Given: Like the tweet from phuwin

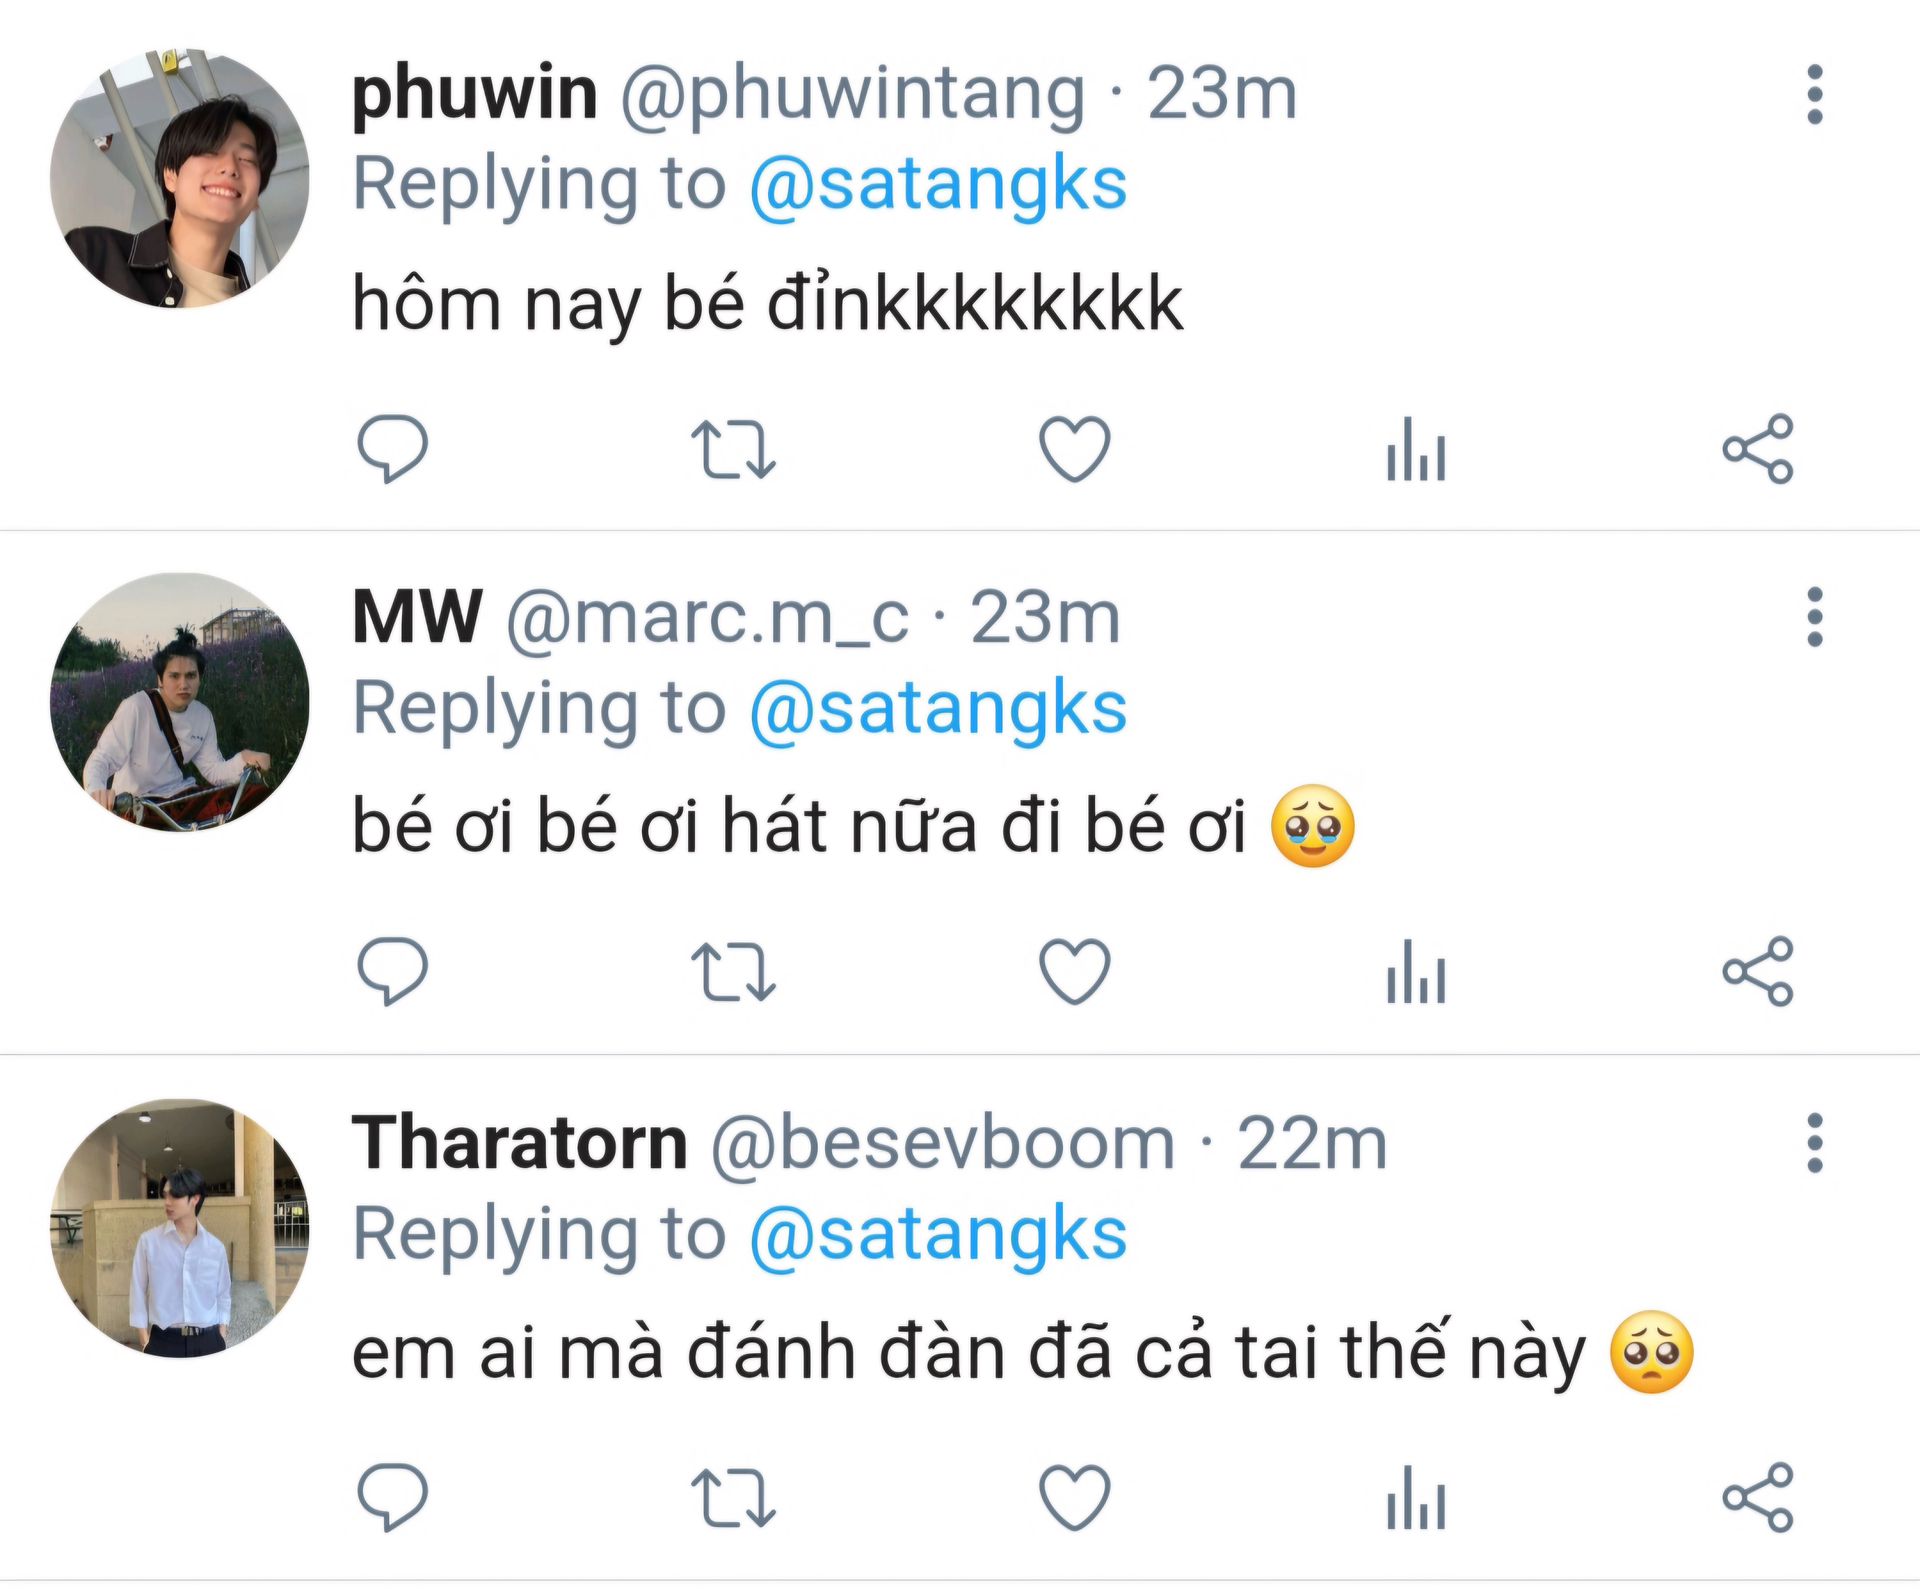Looking at the screenshot, I should tap(1075, 449).
